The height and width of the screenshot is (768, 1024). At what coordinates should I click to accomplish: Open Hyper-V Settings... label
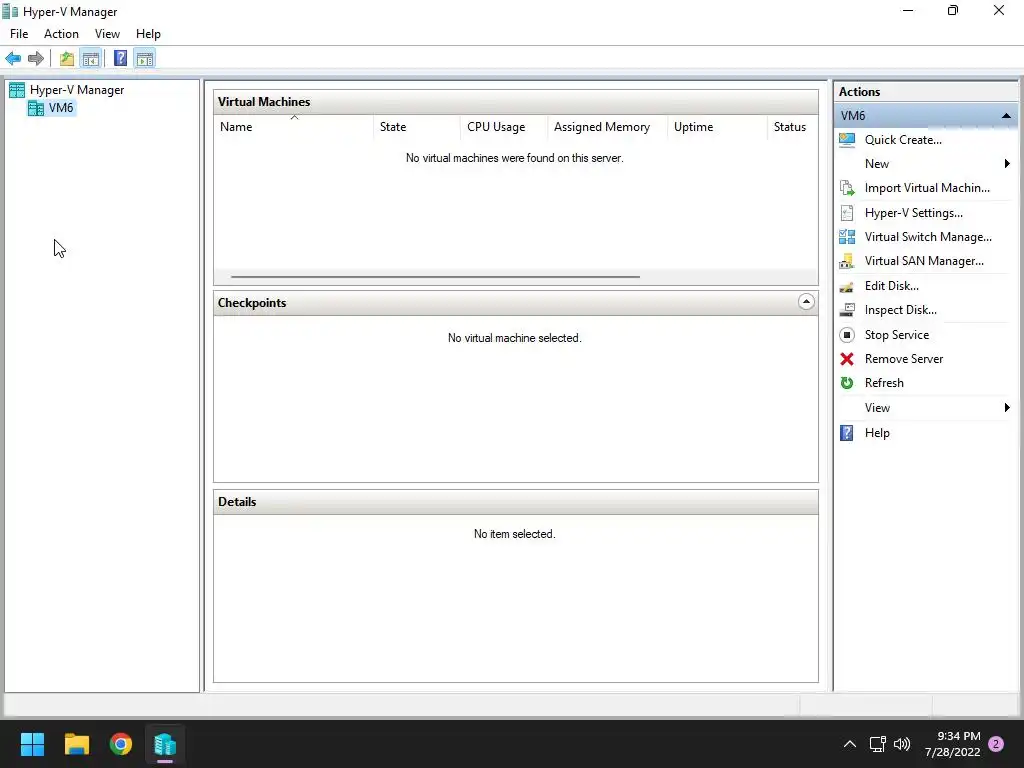tap(914, 213)
